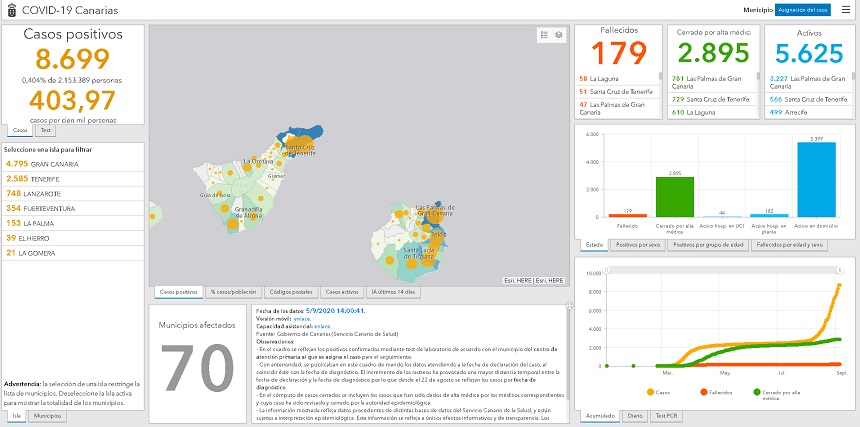This screenshot has height=427, width=860.
Task: Open the IA últimos 14 días map tab
Action: coord(393,291)
